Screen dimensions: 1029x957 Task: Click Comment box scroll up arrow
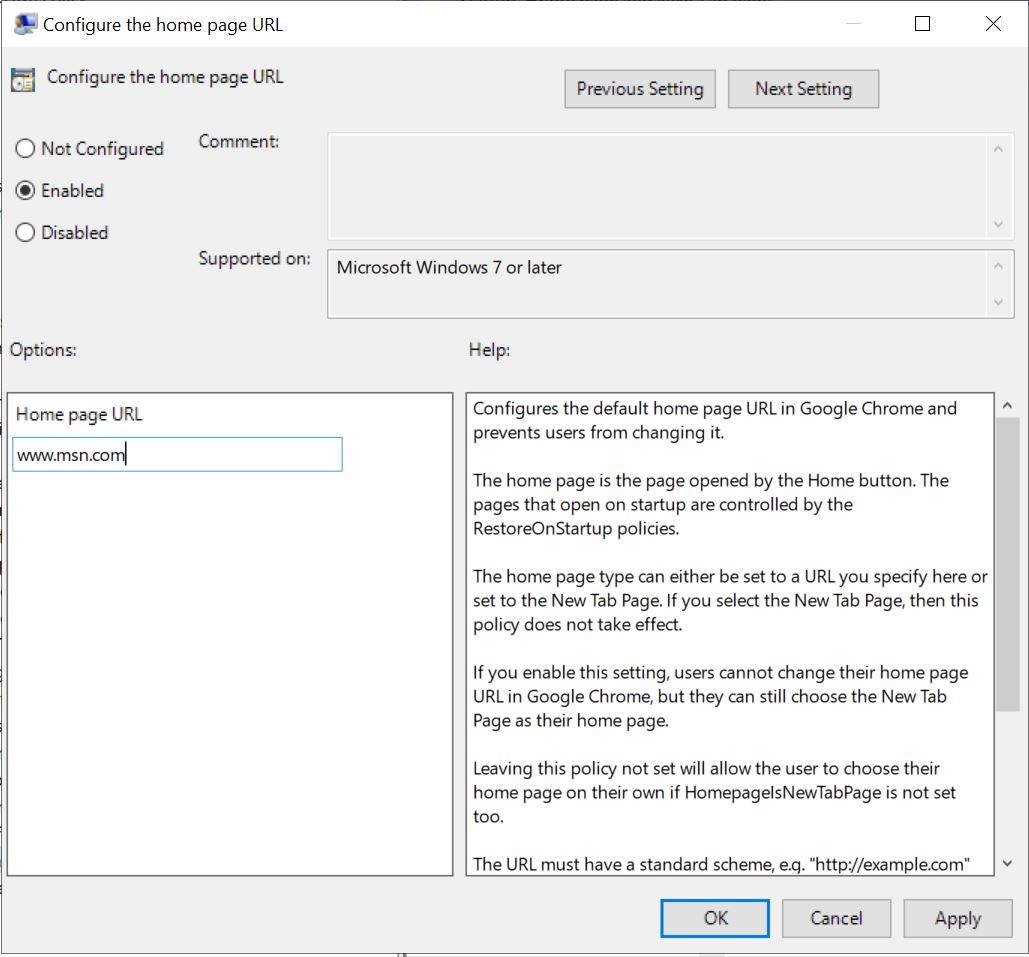(x=997, y=149)
